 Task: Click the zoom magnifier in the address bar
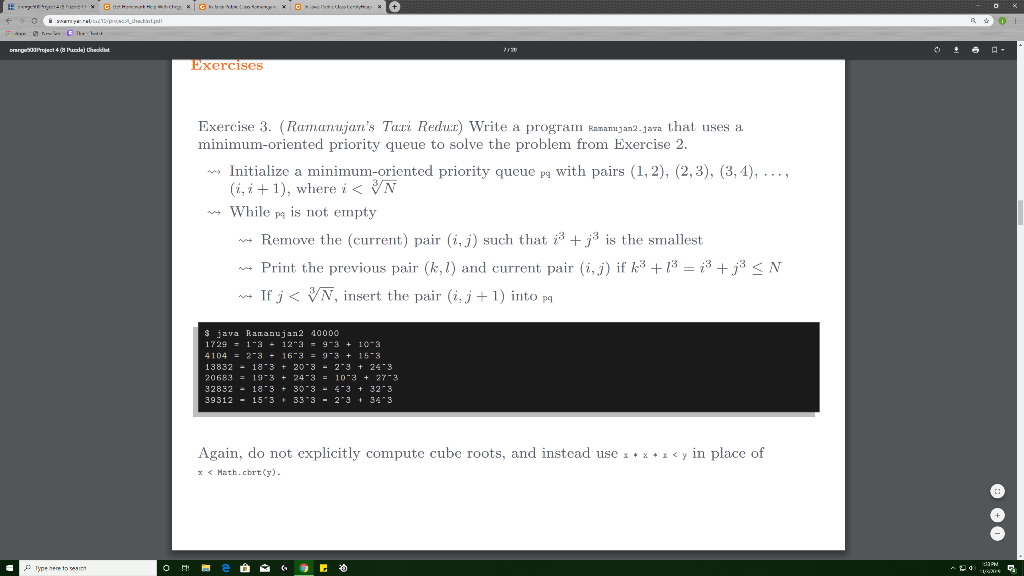[x=973, y=21]
